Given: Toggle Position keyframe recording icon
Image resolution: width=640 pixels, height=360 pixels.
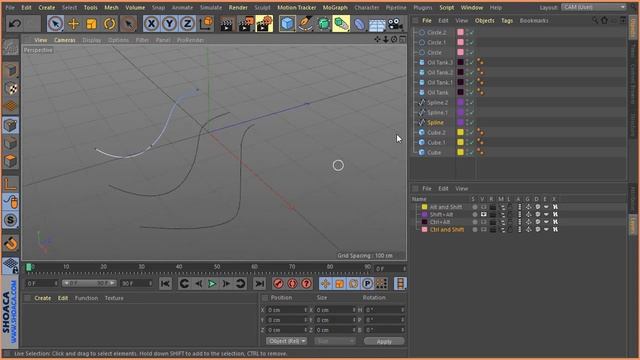Looking at the screenshot, I should 325,283.
